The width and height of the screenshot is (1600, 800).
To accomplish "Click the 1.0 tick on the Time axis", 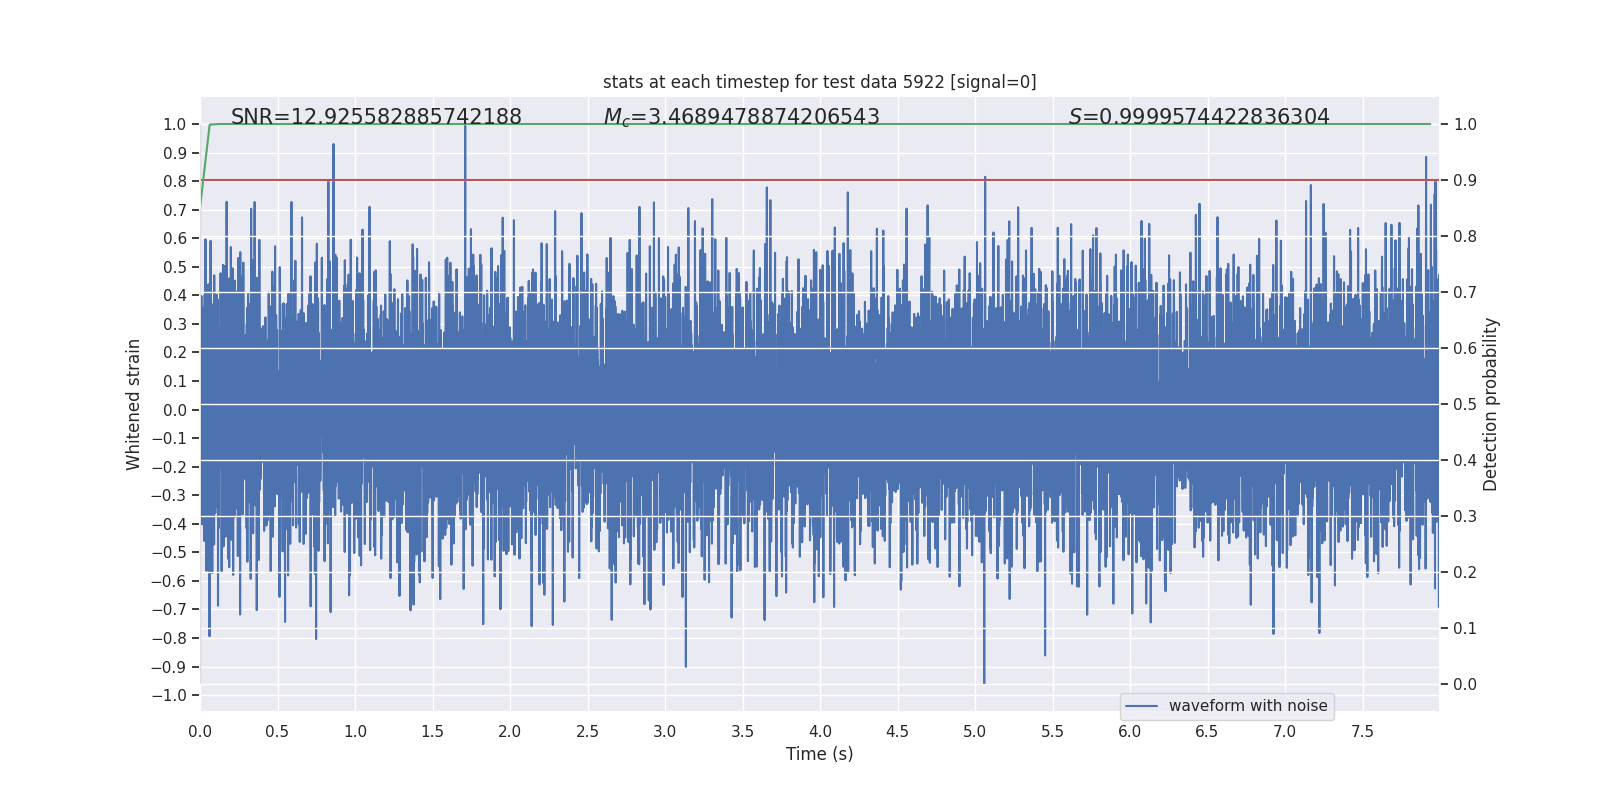I will click(355, 732).
